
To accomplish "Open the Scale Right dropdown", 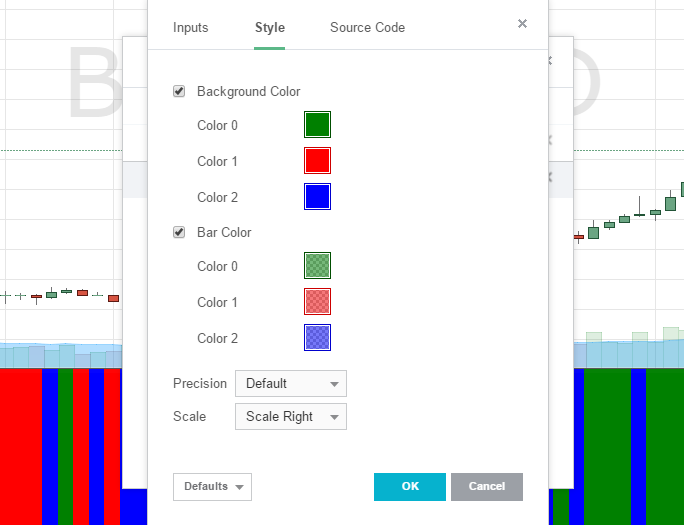I will pos(291,417).
